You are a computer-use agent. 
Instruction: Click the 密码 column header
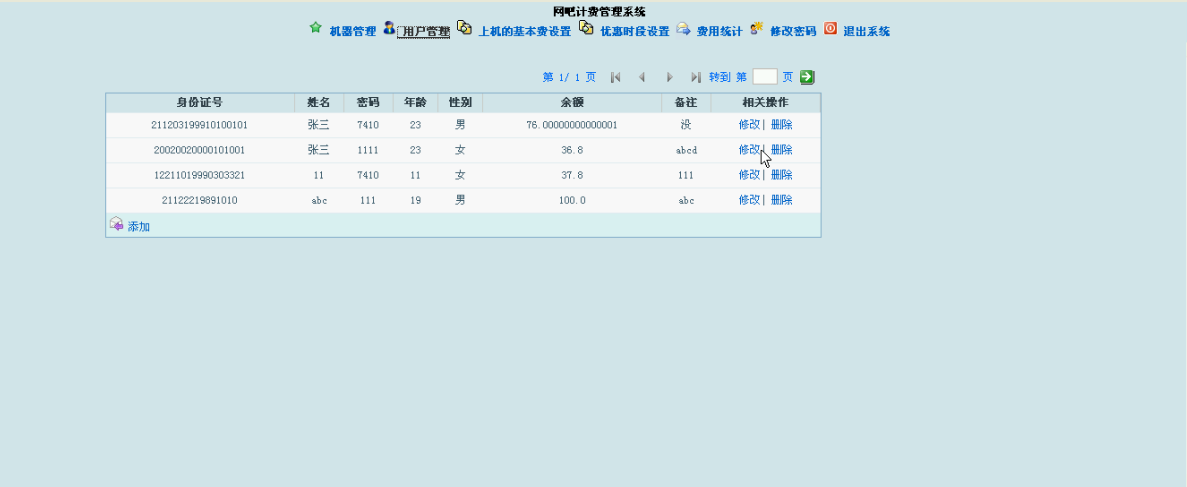tap(368, 102)
